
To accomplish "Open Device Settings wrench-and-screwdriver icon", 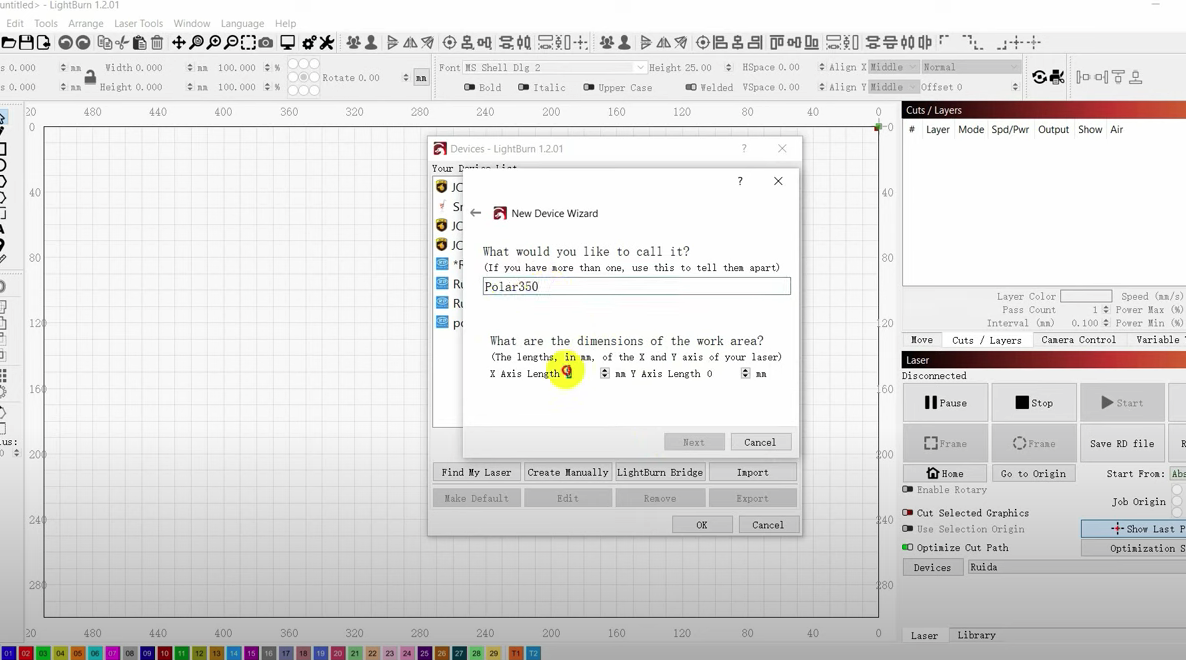I will point(327,43).
